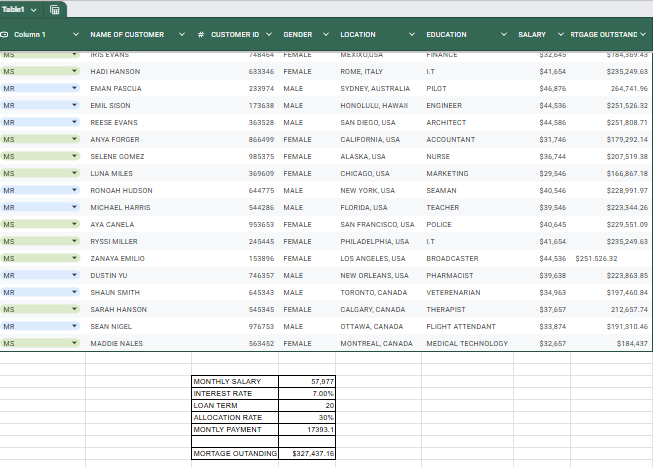Select the Michael Harris name cell

pyautogui.click(x=120, y=207)
